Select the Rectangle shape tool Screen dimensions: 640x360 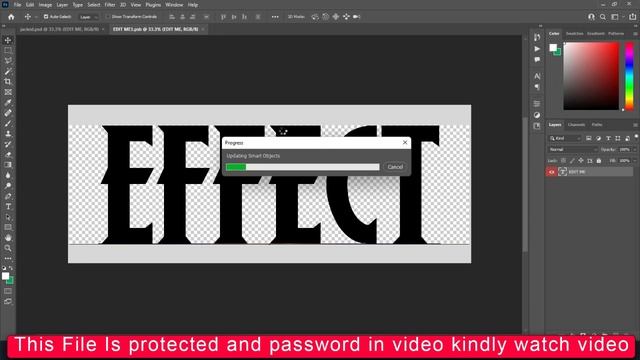[x=8, y=227]
